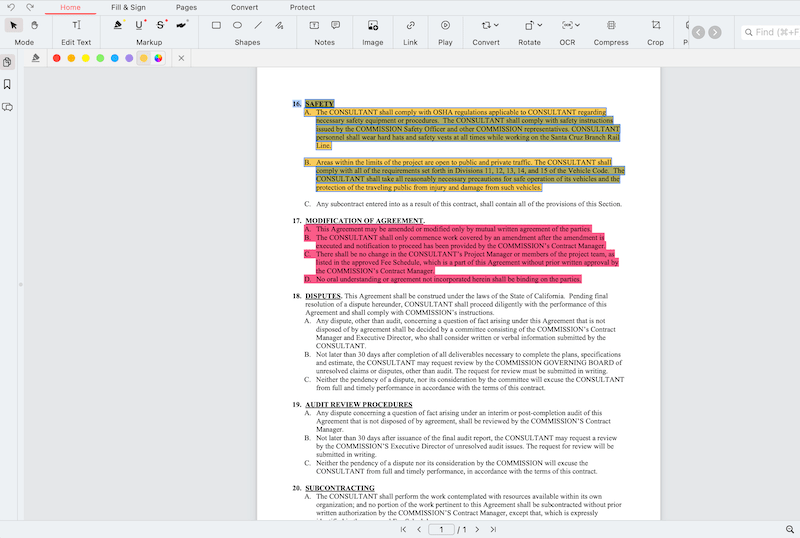This screenshot has width=800, height=538.
Task: Insert a comment bubble note
Action: [335, 25]
